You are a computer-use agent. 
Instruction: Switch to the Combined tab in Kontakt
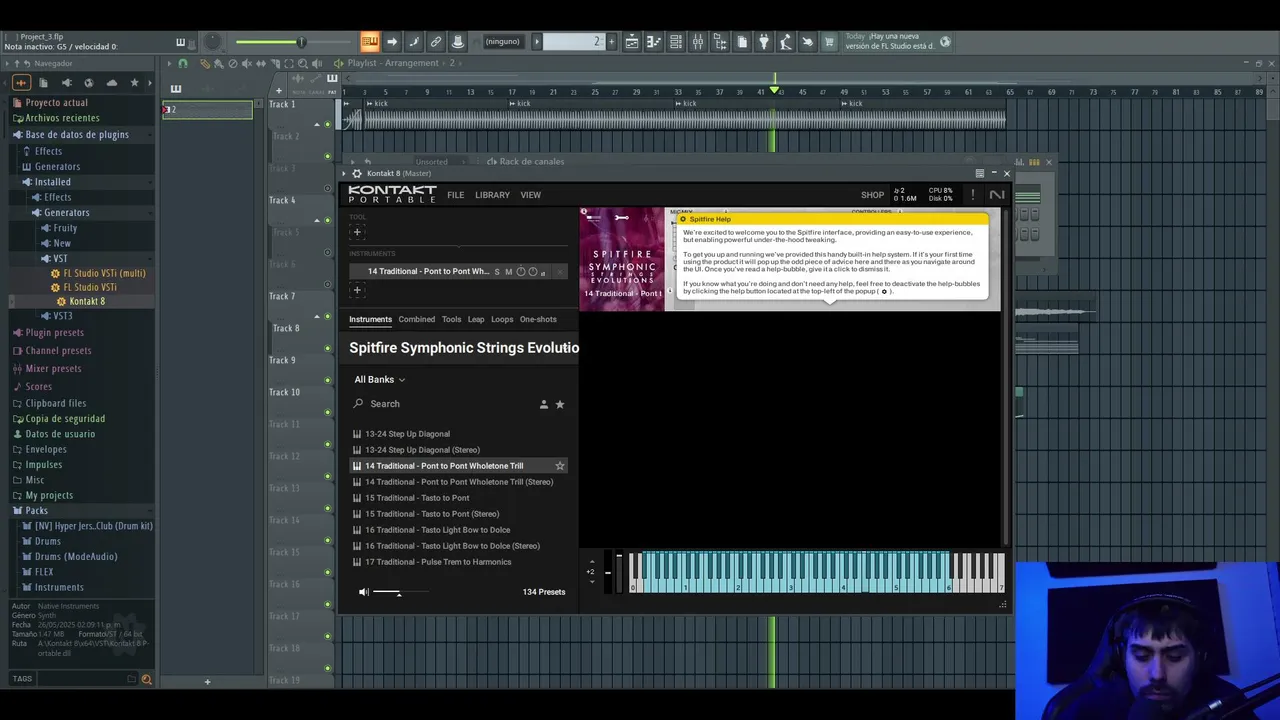[417, 319]
